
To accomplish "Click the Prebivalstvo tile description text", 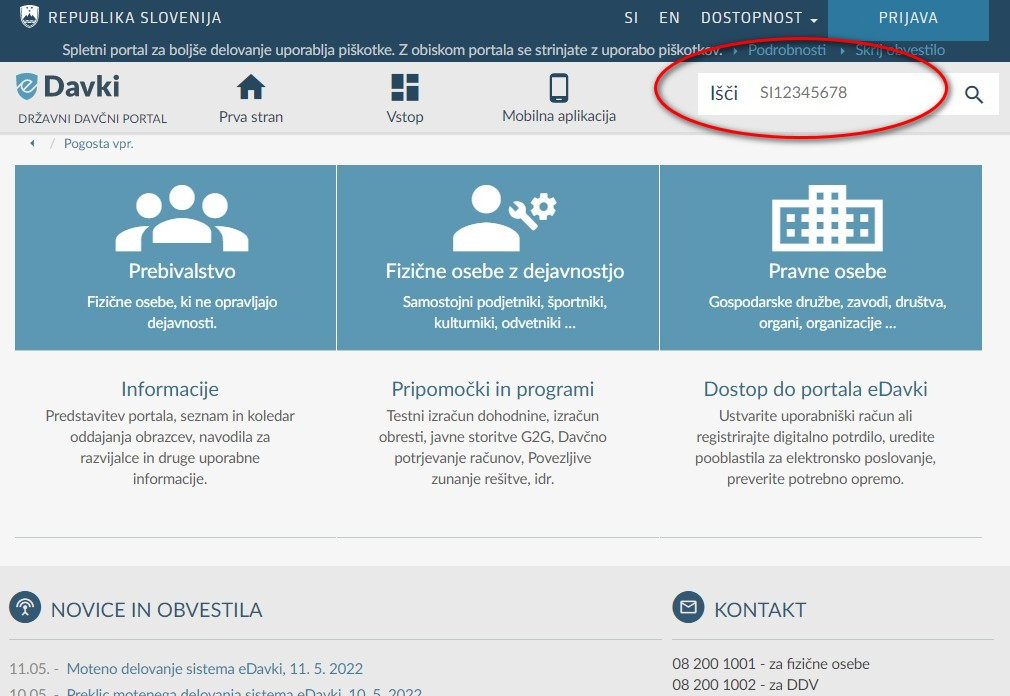I will pos(182,312).
